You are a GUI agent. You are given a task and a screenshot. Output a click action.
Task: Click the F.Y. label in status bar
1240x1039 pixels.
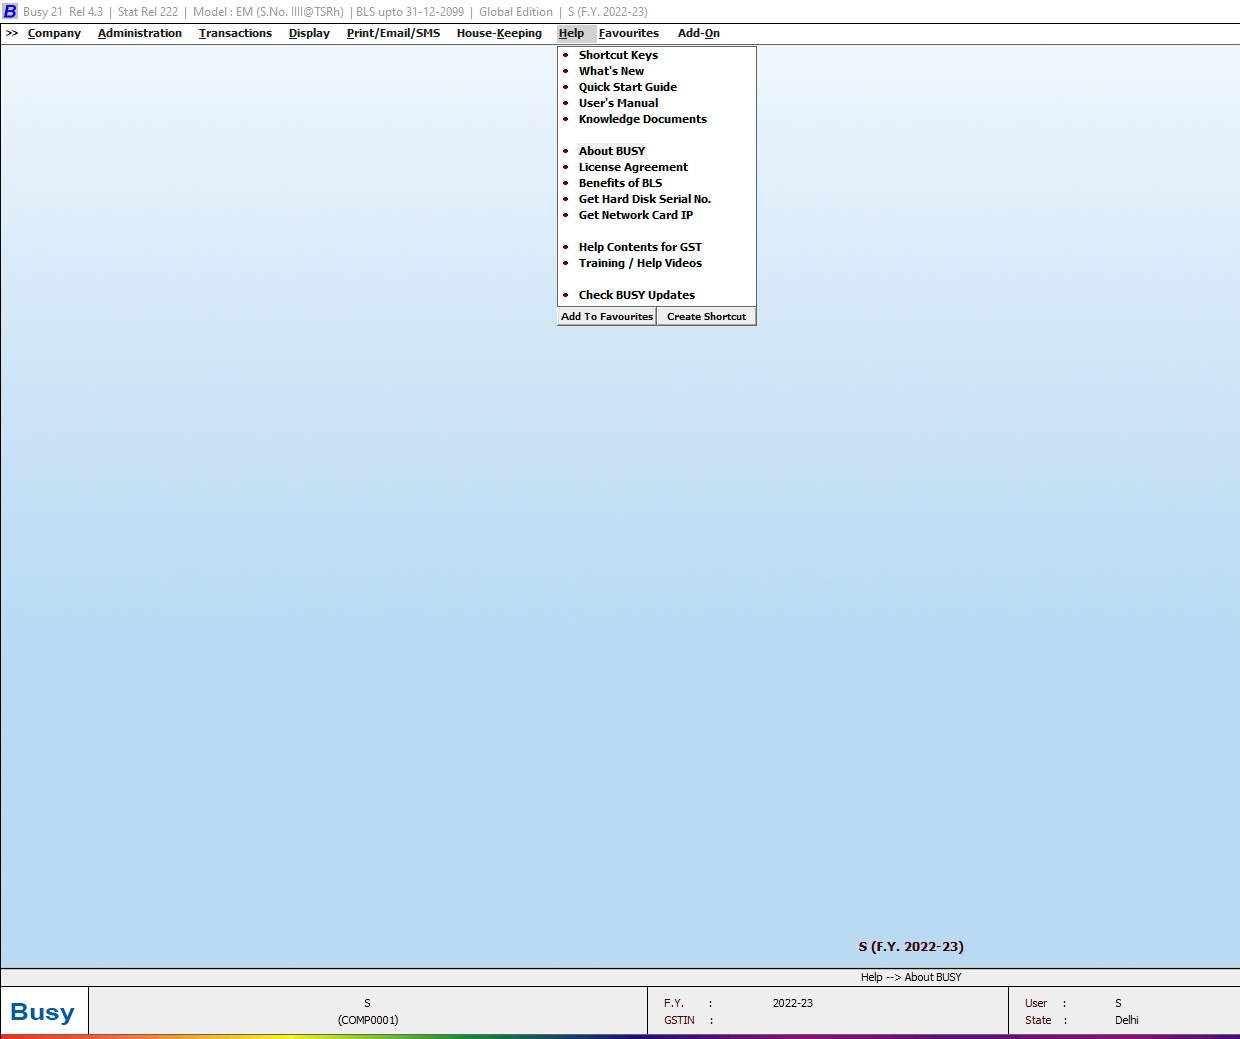tap(673, 1003)
